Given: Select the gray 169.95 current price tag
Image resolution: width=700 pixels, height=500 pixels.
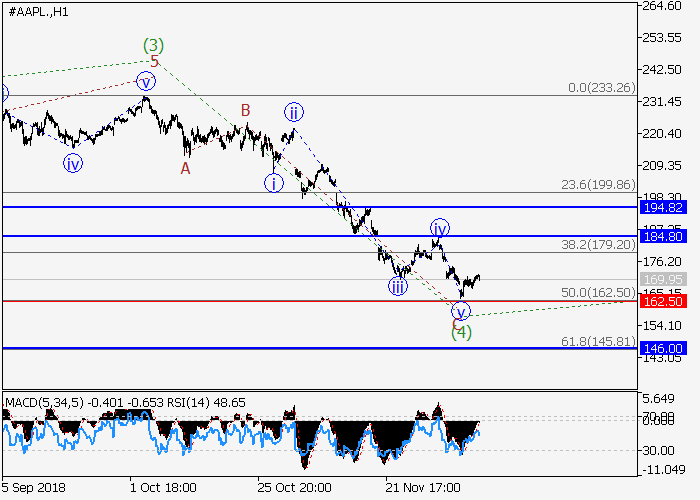Looking at the screenshot, I should [x=660, y=280].
